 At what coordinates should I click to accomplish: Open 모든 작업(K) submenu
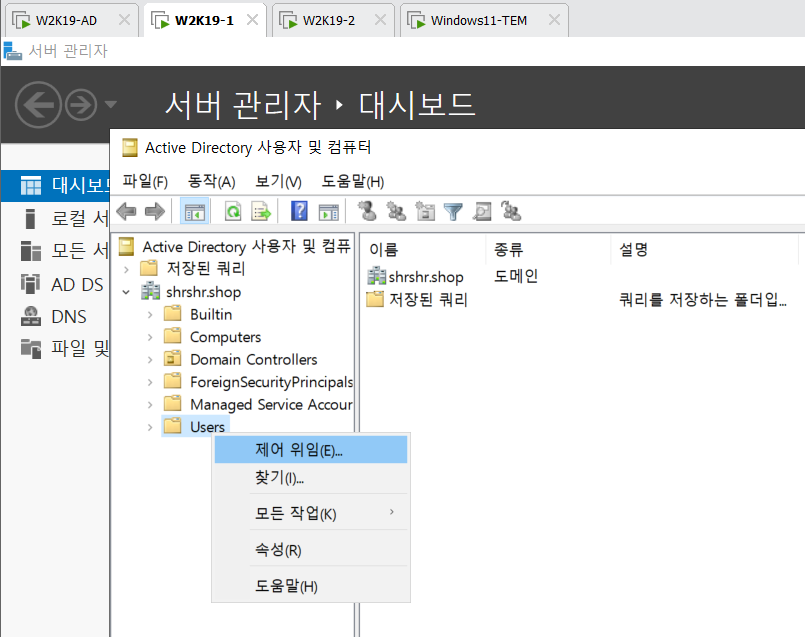pos(311,513)
